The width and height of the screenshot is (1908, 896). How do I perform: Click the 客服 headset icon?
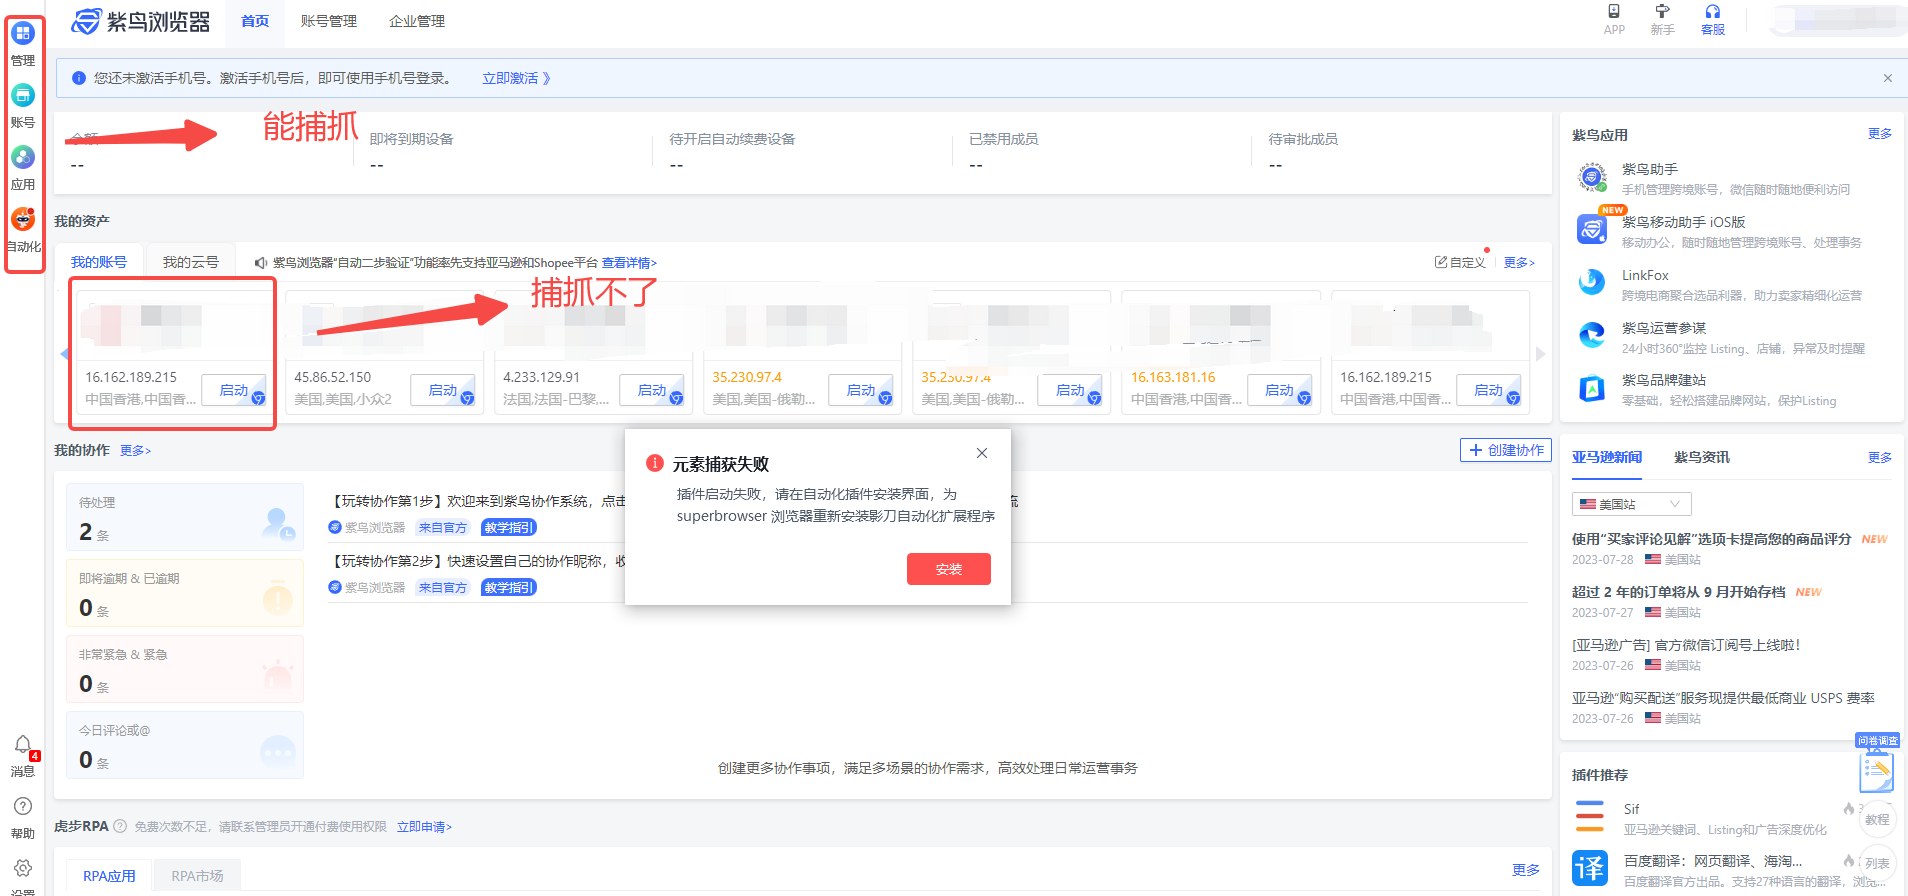click(1713, 12)
